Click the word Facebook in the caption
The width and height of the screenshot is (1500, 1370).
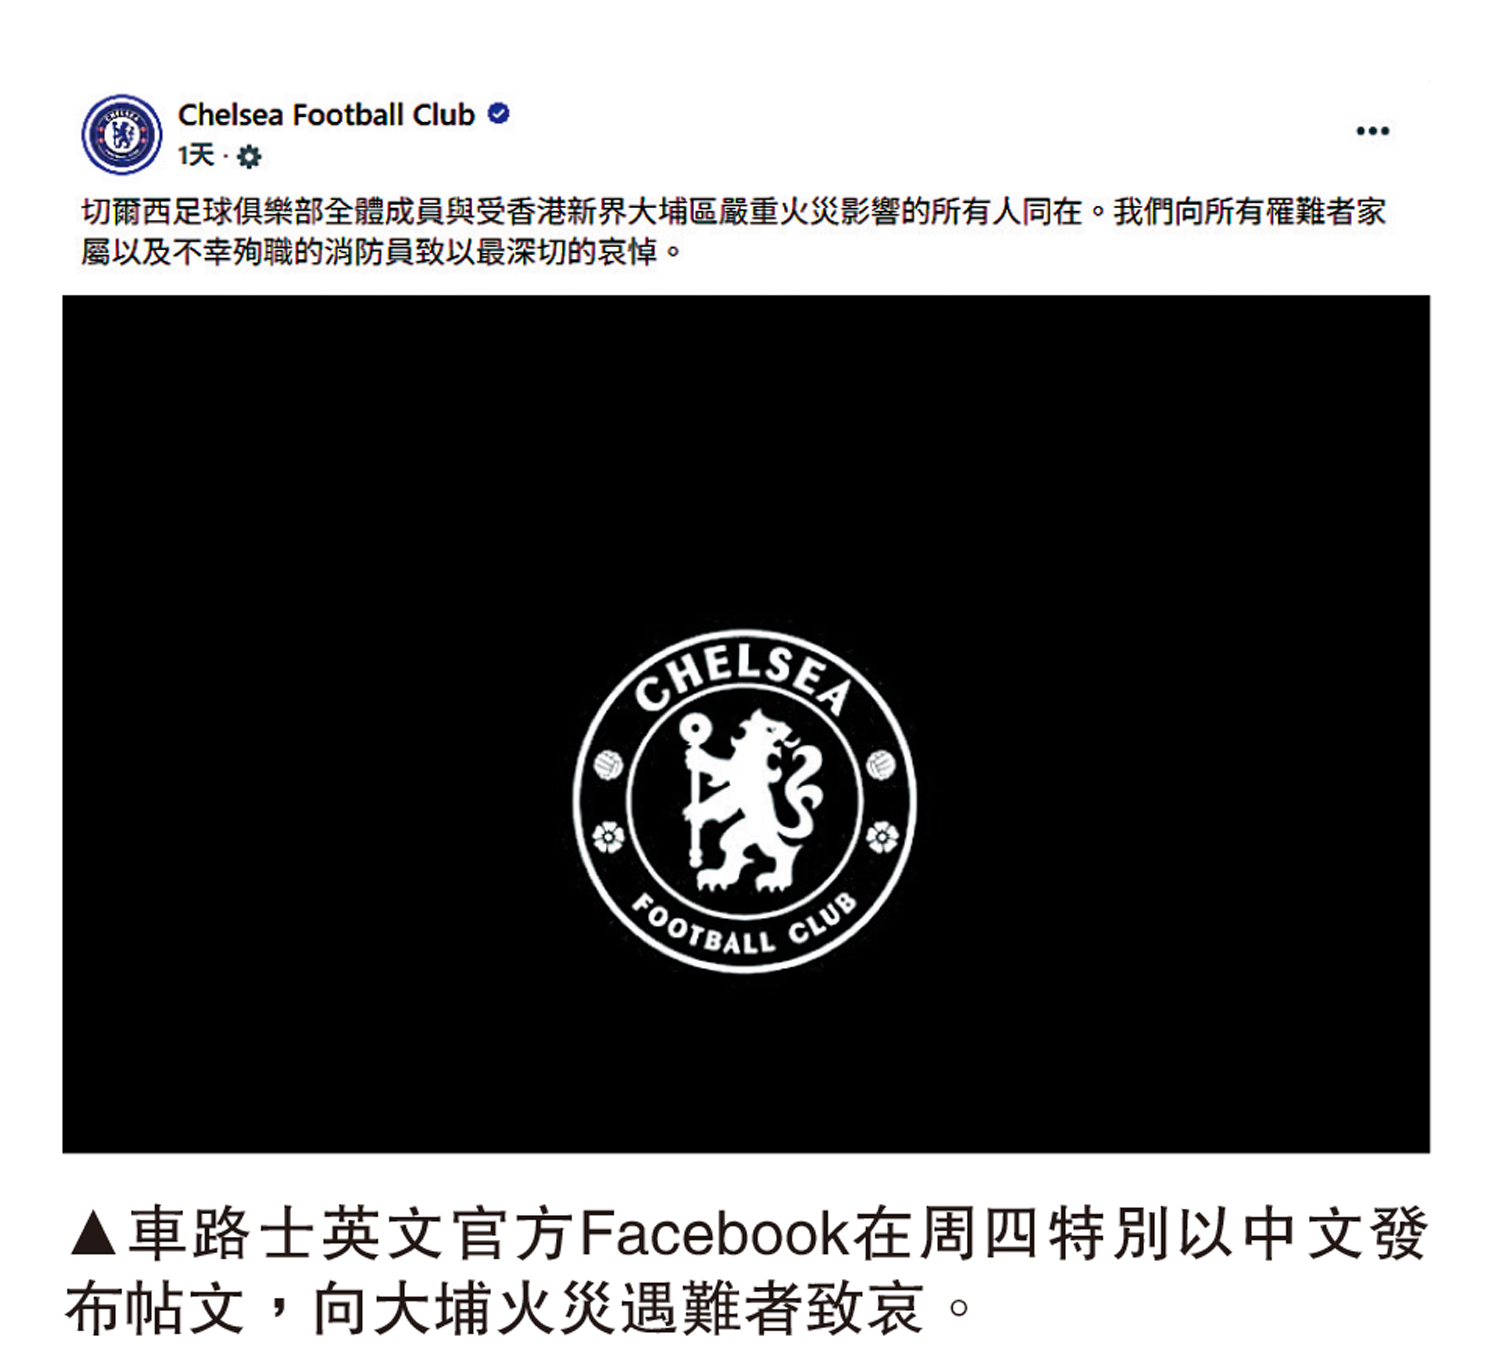[x=715, y=1234]
